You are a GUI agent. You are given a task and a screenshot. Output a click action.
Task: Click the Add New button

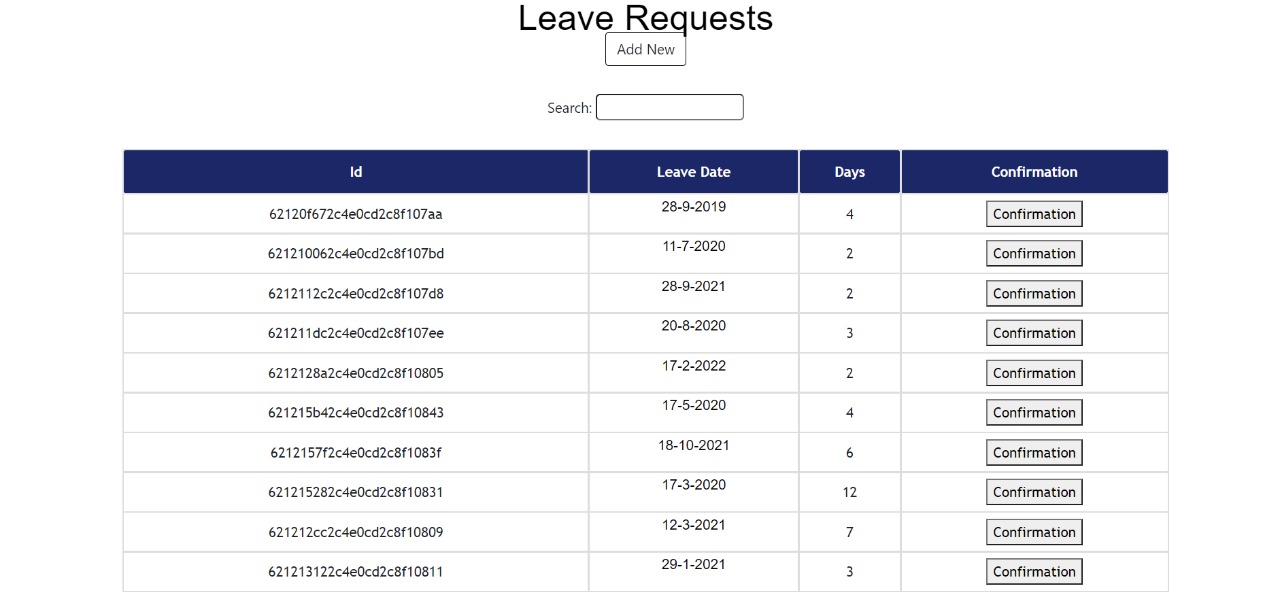tap(645, 49)
